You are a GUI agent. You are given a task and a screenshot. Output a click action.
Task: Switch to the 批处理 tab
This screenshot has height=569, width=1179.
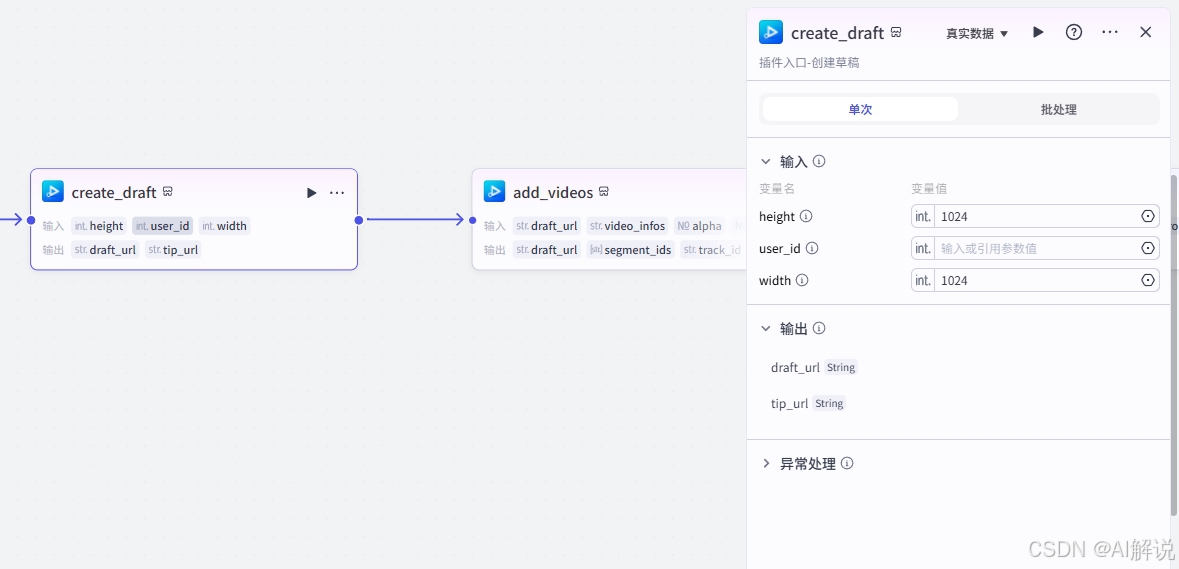click(1059, 109)
